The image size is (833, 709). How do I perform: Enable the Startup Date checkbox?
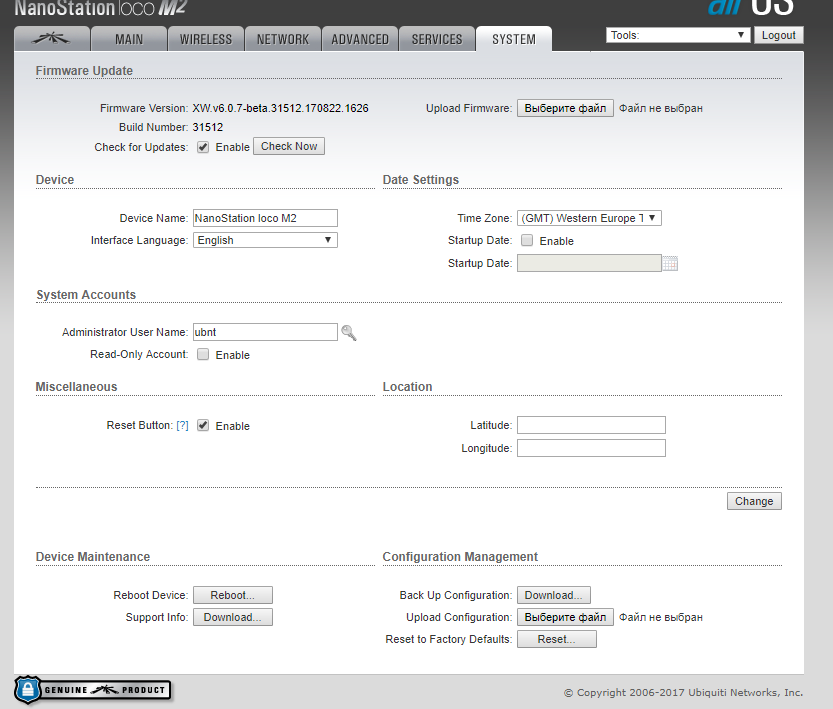pos(527,241)
